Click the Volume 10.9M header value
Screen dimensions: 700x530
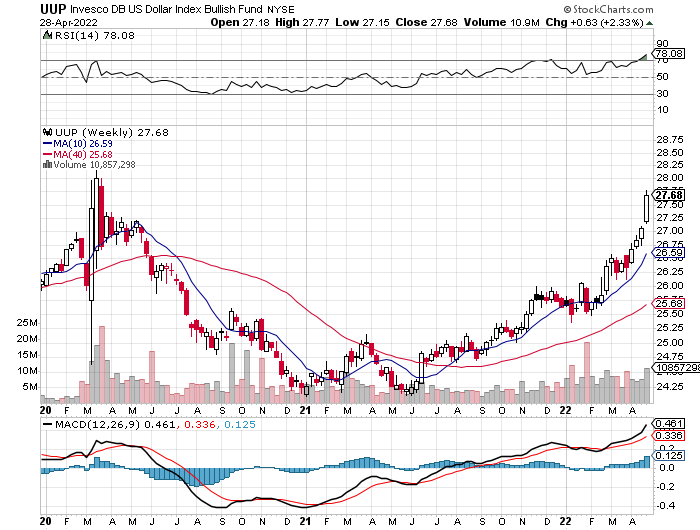tap(502, 22)
